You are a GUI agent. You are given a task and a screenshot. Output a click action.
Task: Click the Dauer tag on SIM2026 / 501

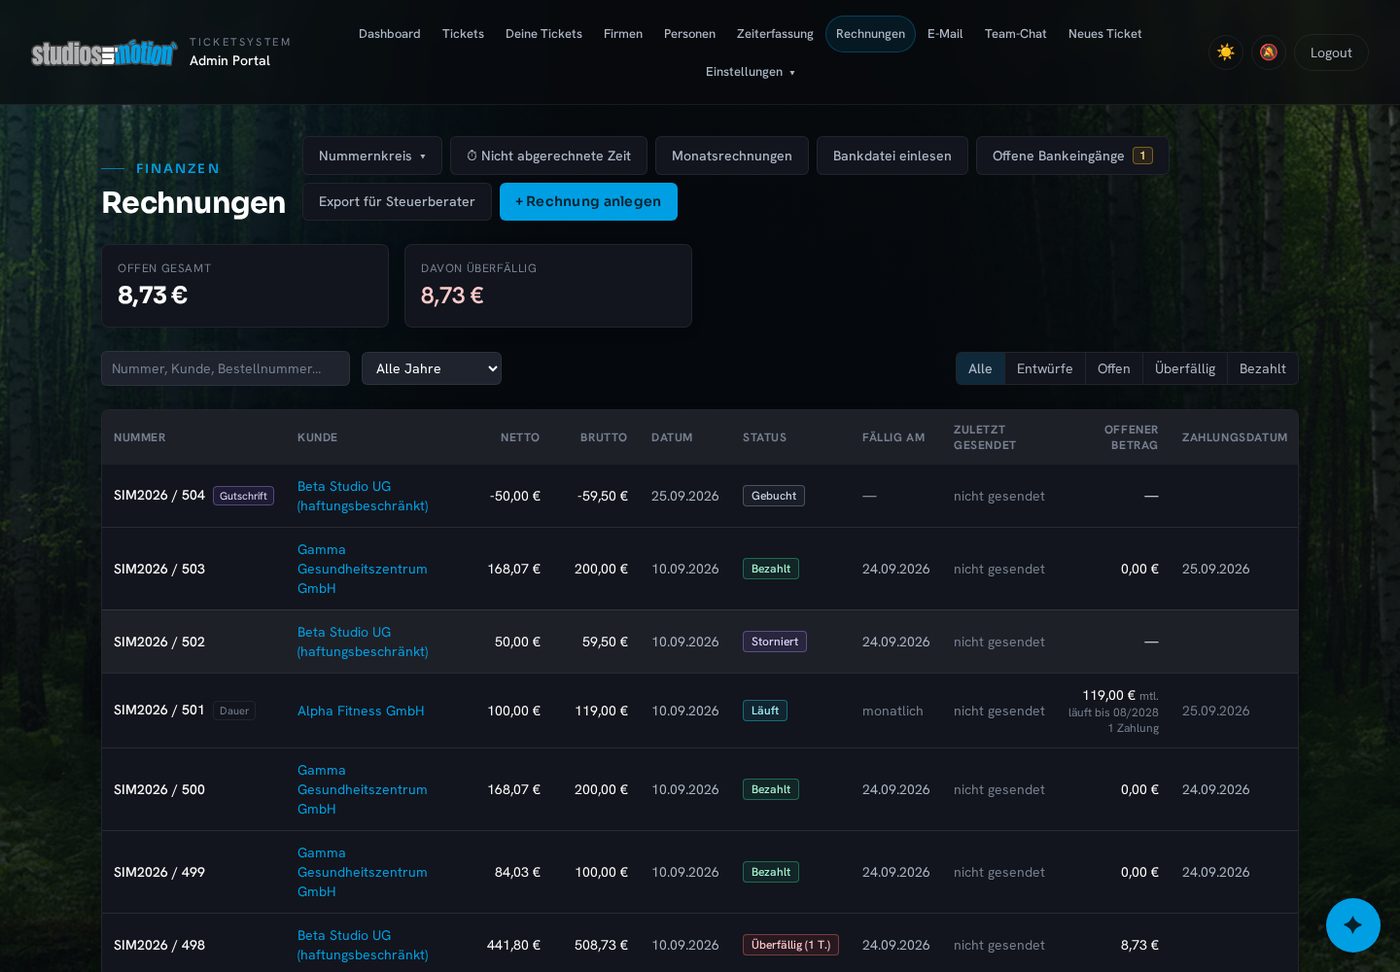tap(234, 711)
